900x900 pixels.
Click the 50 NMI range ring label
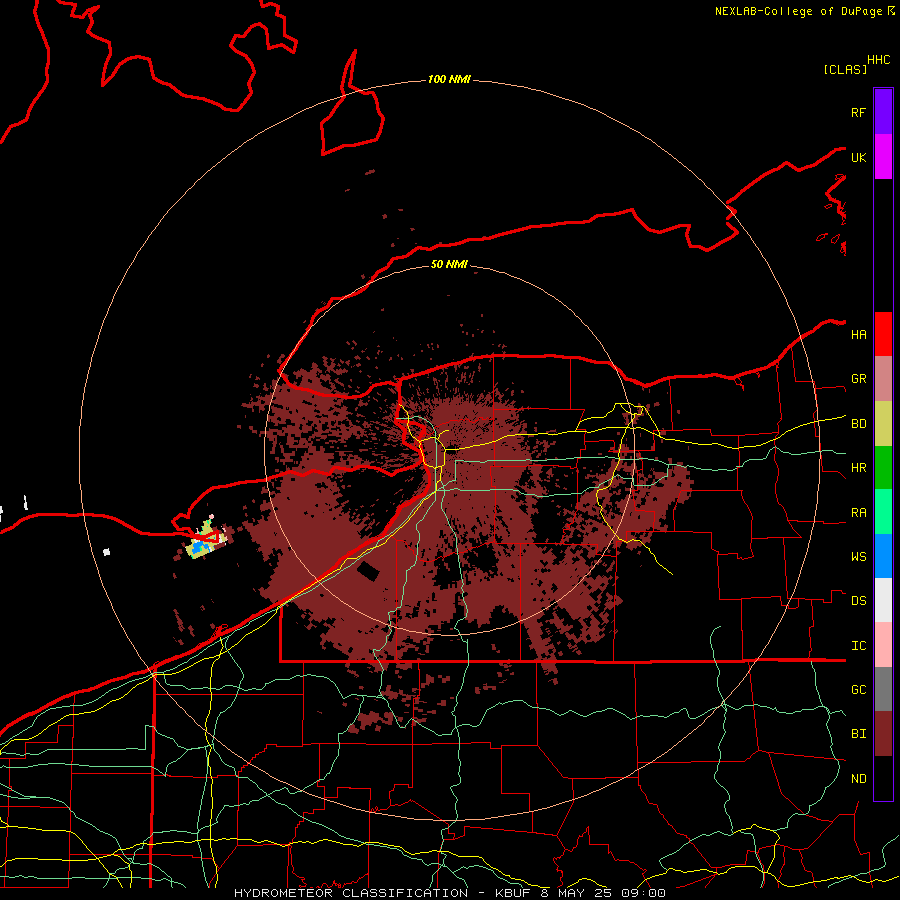pos(449,264)
